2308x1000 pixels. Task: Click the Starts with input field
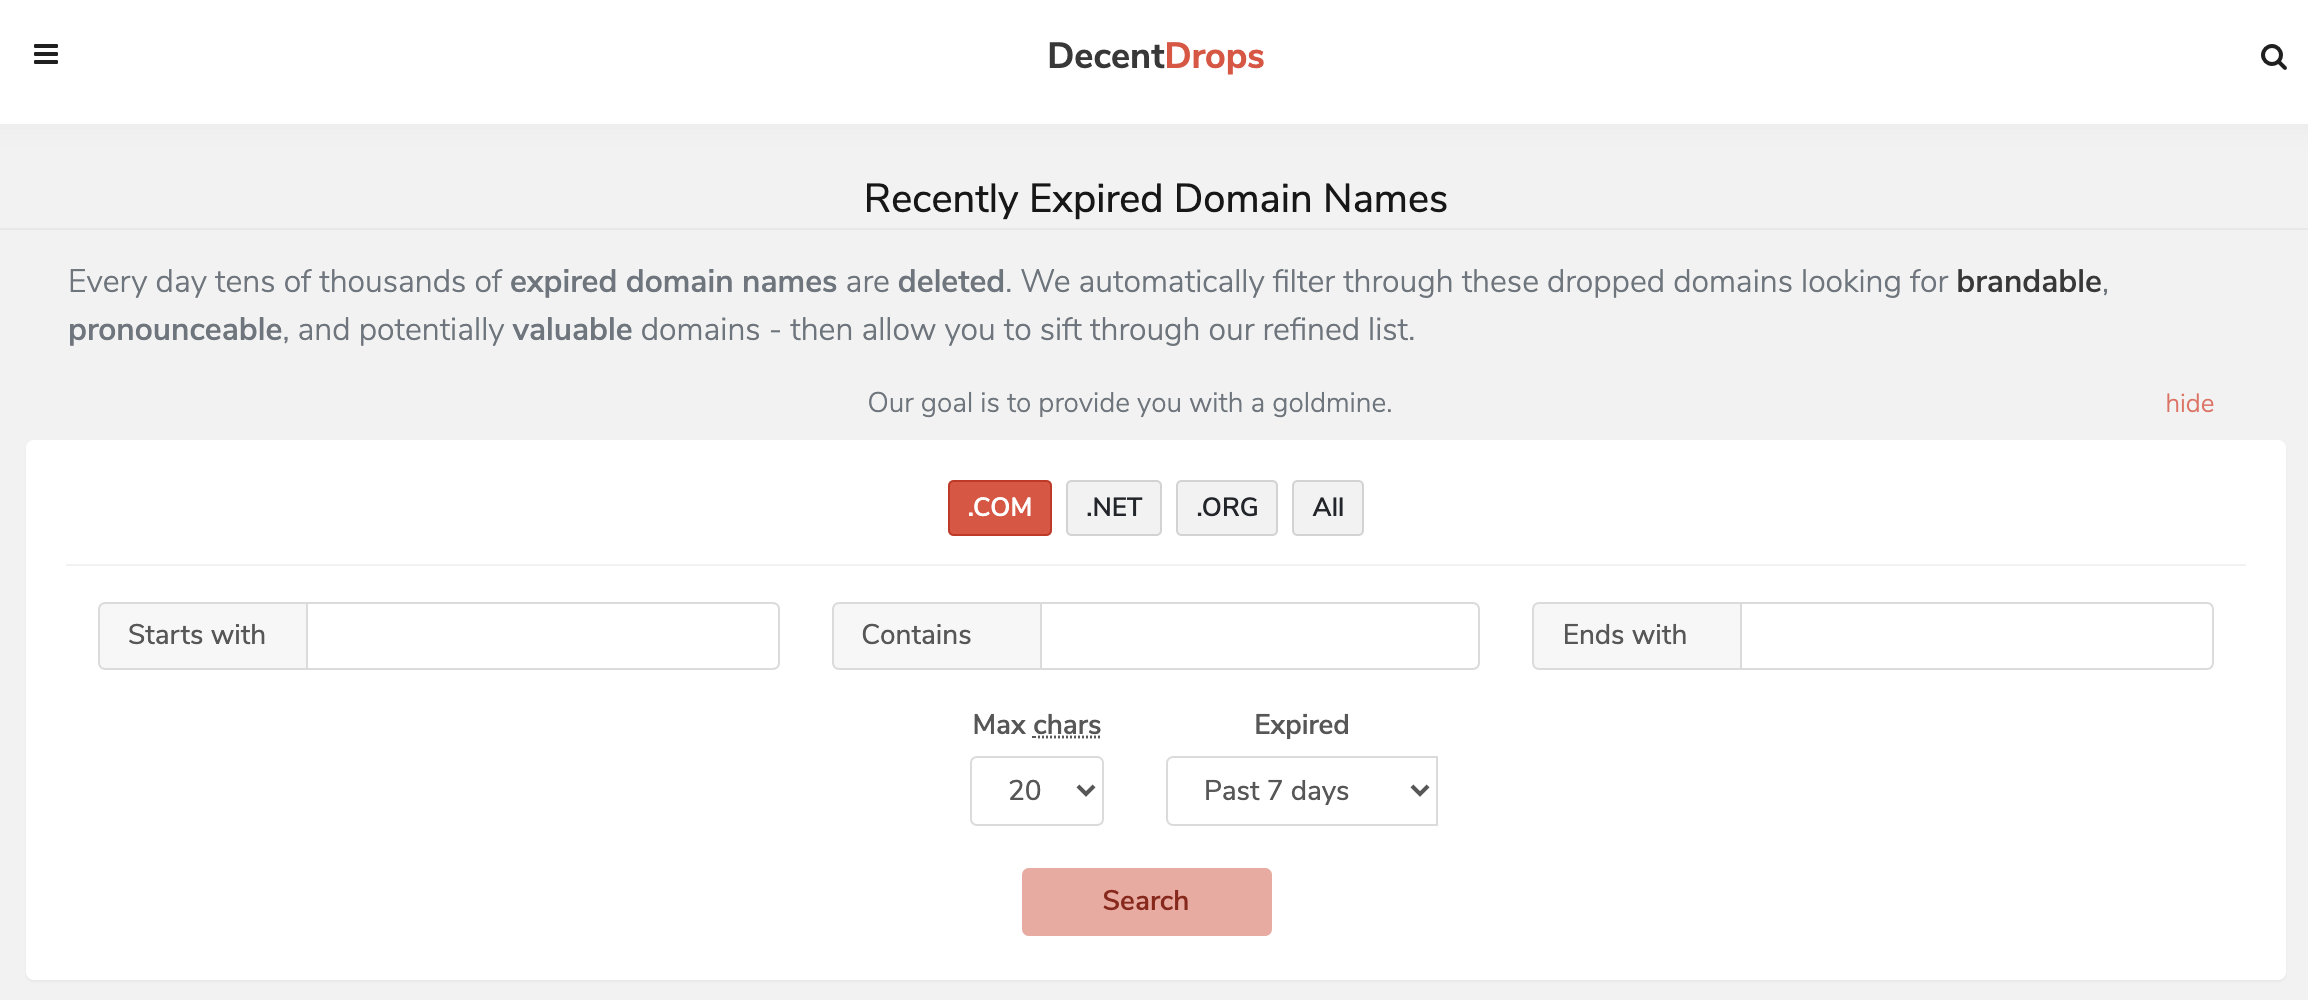pyautogui.click(x=540, y=635)
